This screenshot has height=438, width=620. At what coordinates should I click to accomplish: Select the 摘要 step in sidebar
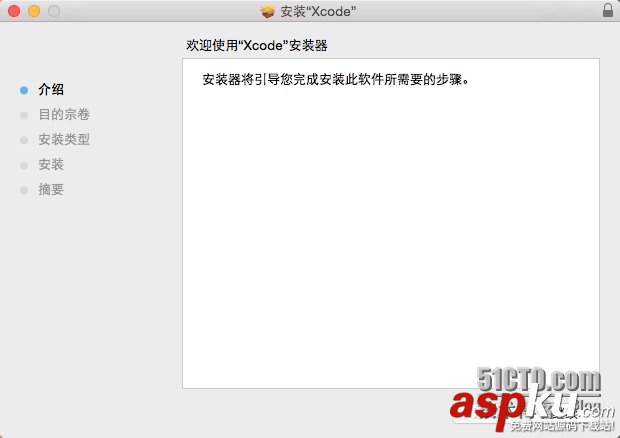click(51, 190)
